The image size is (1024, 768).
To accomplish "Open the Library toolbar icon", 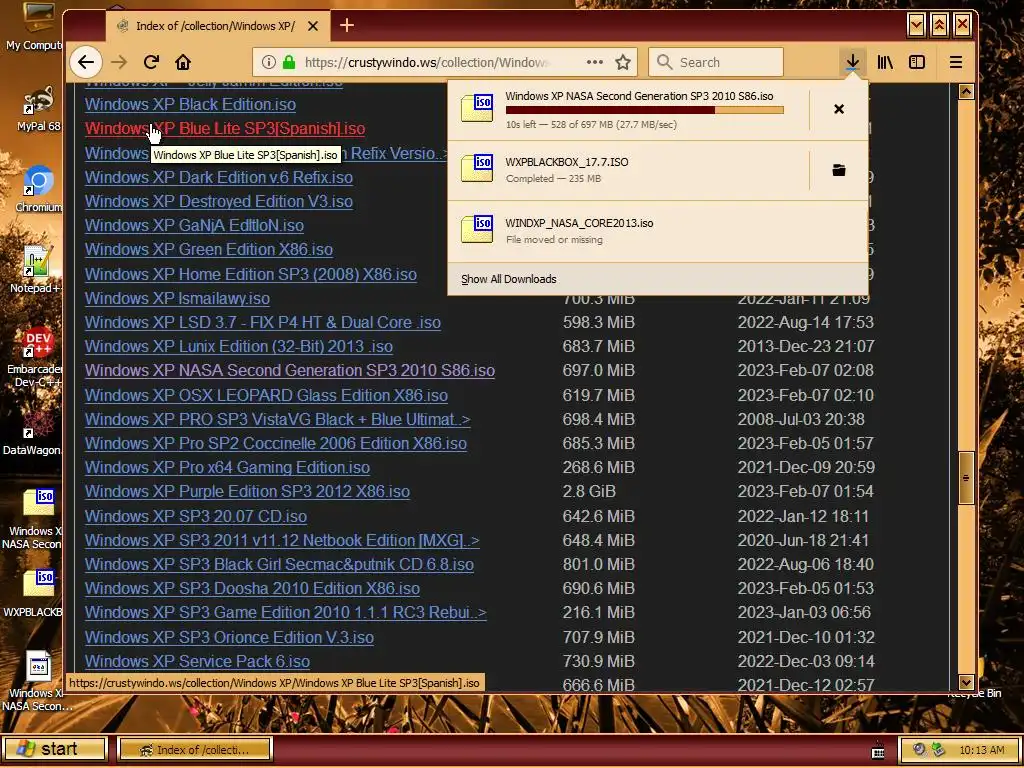I will [885, 62].
